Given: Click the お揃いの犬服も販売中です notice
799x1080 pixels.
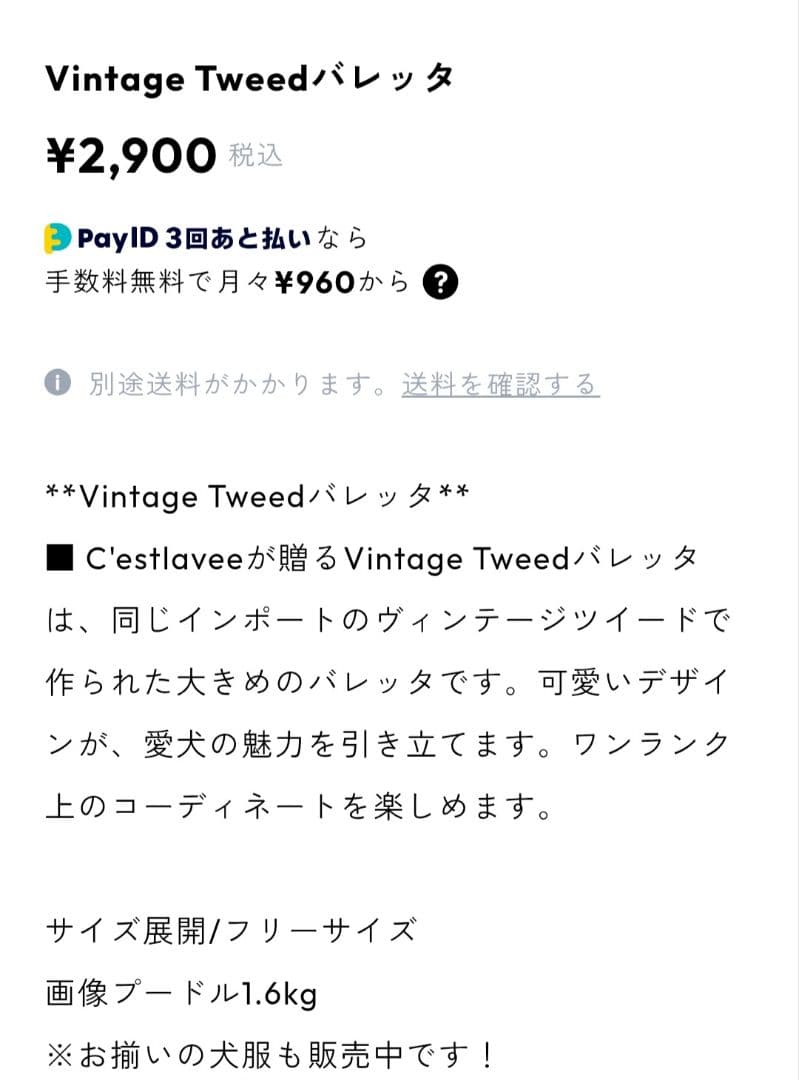Looking at the screenshot, I should pyautogui.click(x=273, y=1052).
